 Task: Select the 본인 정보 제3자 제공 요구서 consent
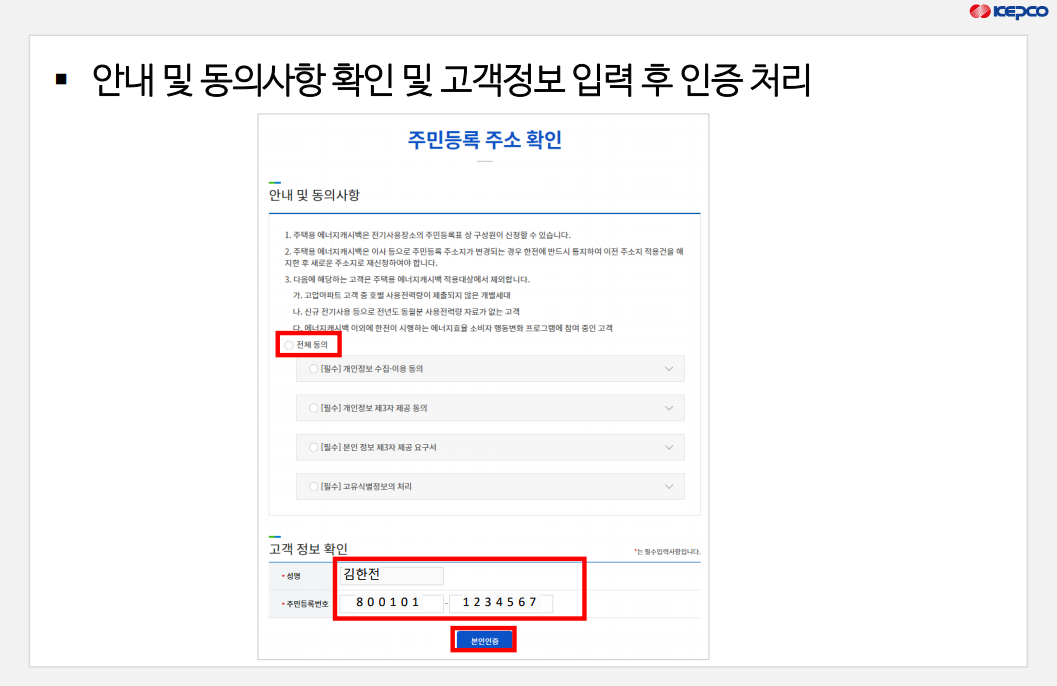coord(313,447)
